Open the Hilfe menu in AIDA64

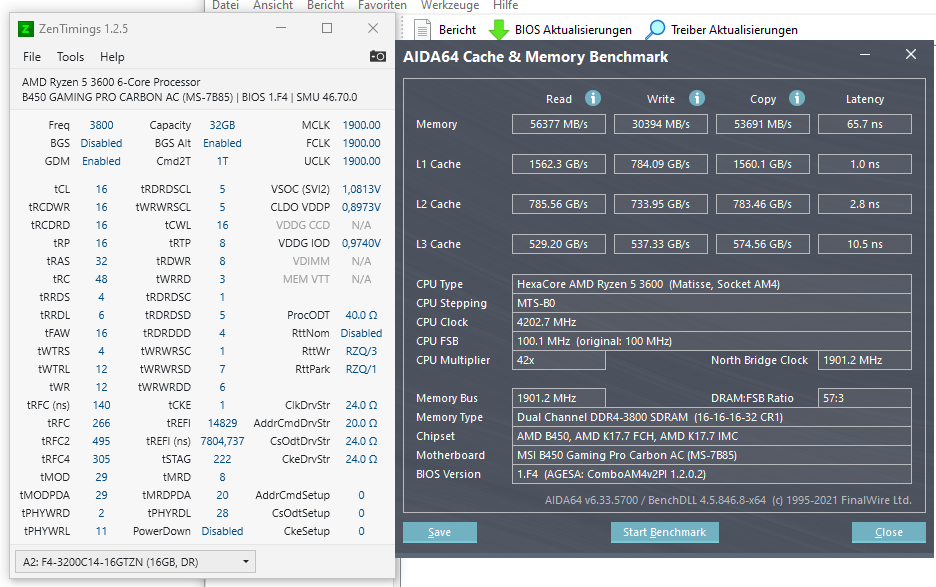(x=505, y=5)
